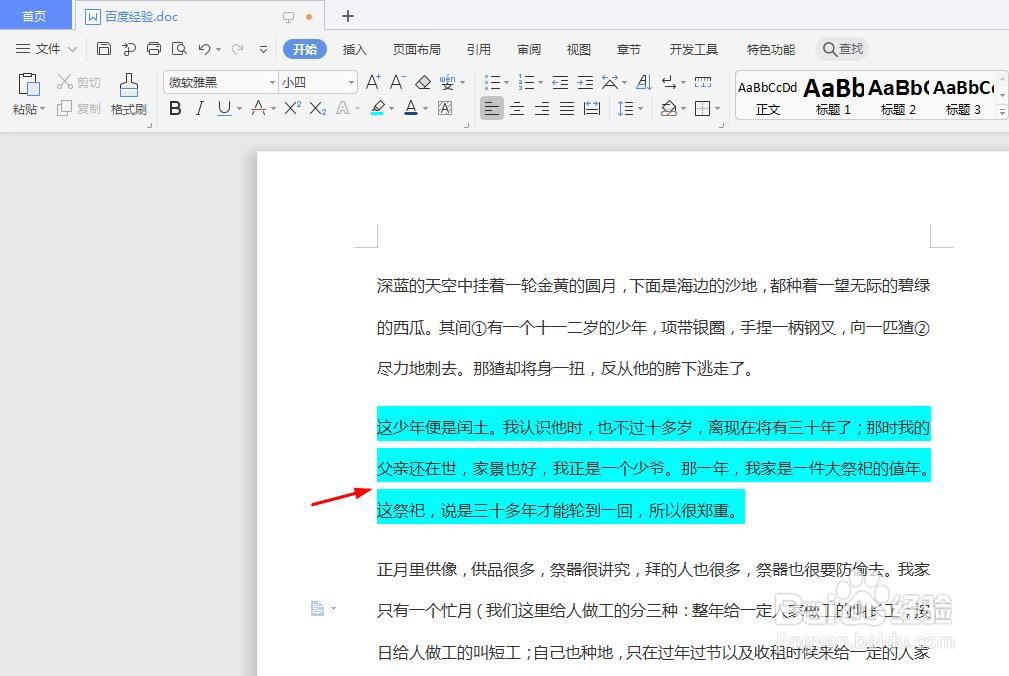
Task: Increase font size with the A+ icon
Action: tap(373, 81)
